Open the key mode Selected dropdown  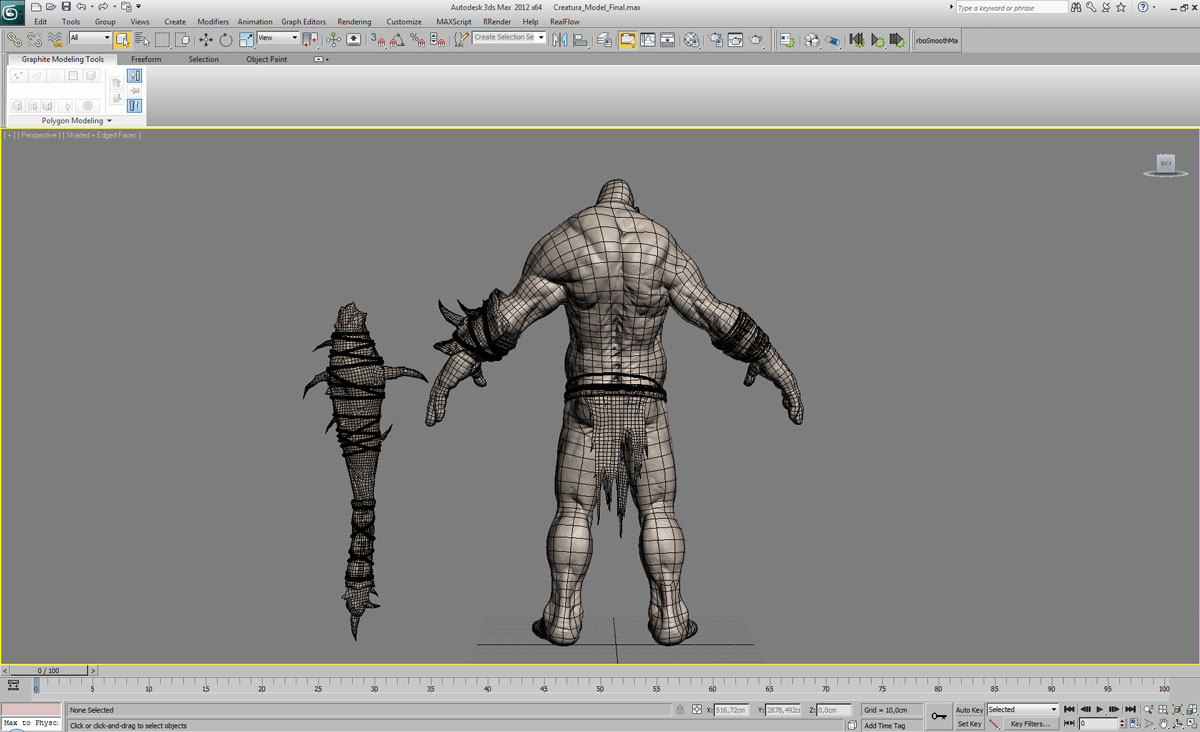pyautogui.click(x=1022, y=710)
